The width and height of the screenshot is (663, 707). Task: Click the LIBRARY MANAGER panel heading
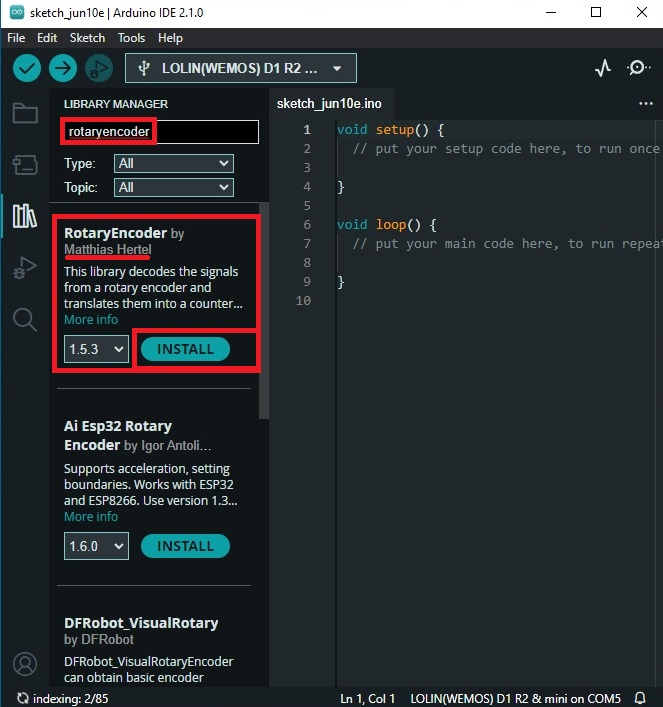click(x=116, y=104)
